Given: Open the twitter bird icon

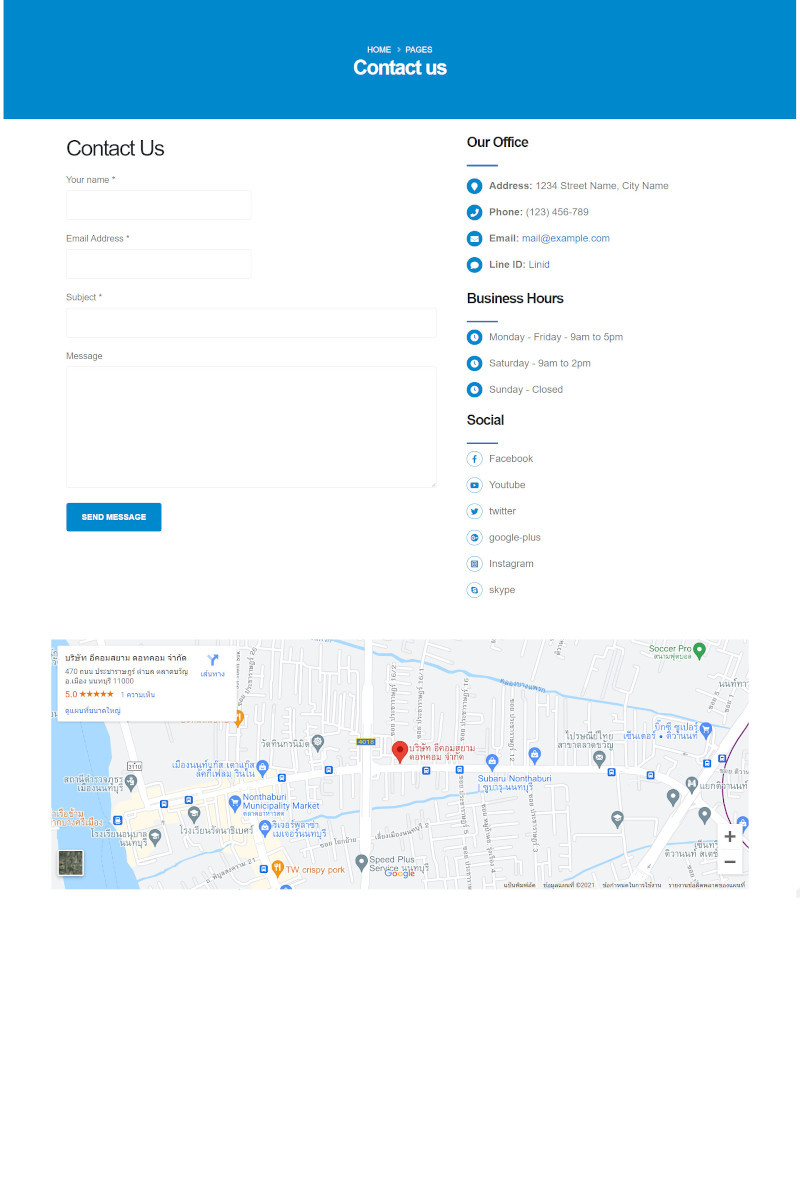Looking at the screenshot, I should [474, 511].
